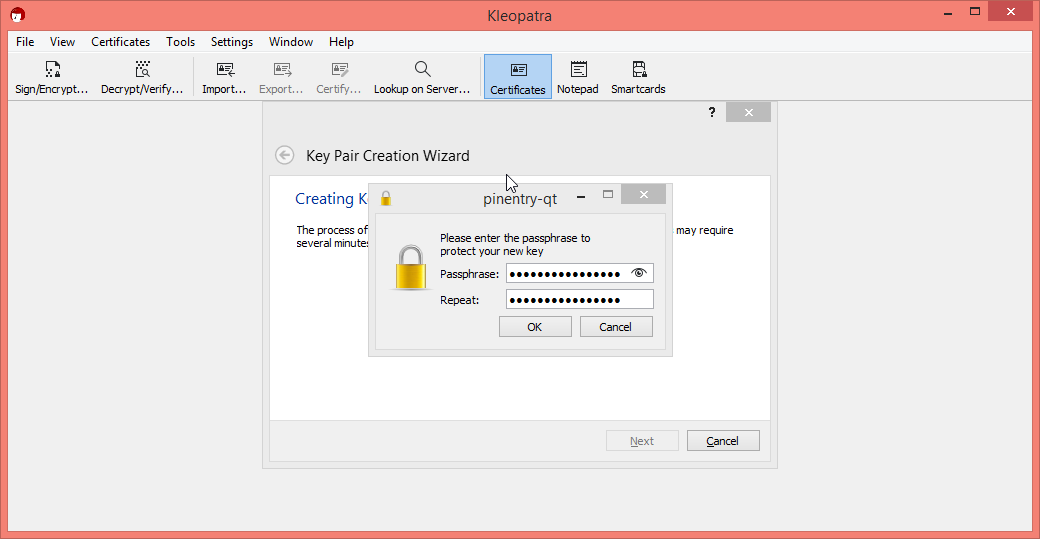Open the Tools menu
The image size is (1040, 539).
(x=180, y=42)
